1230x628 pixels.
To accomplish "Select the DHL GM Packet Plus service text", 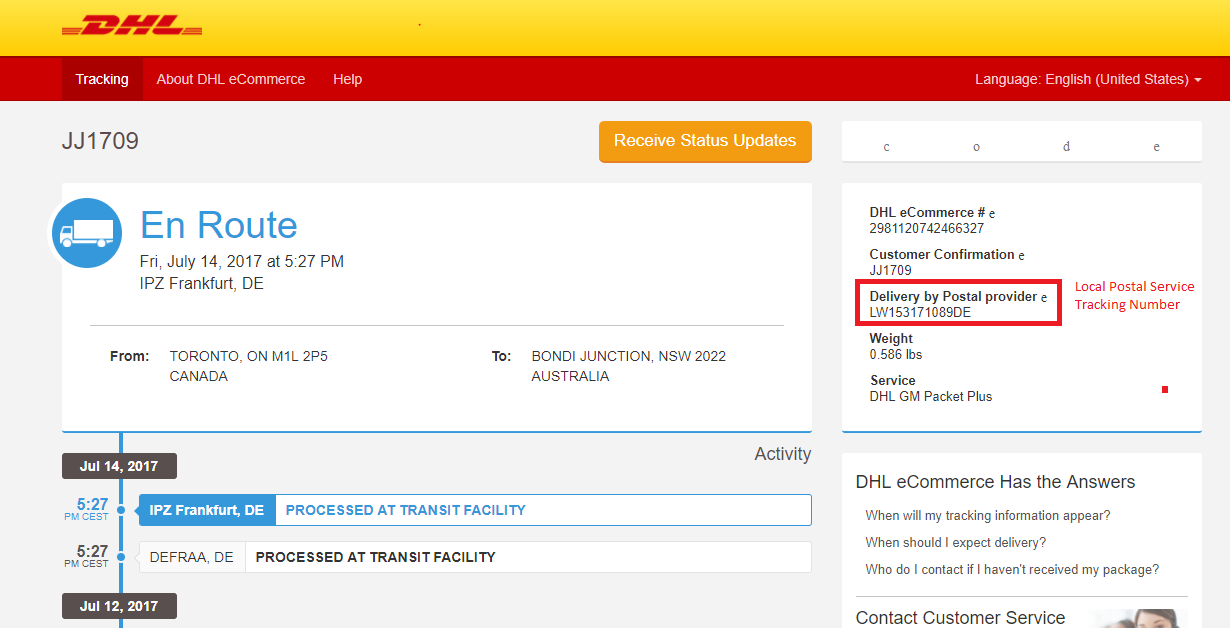I will (931, 396).
